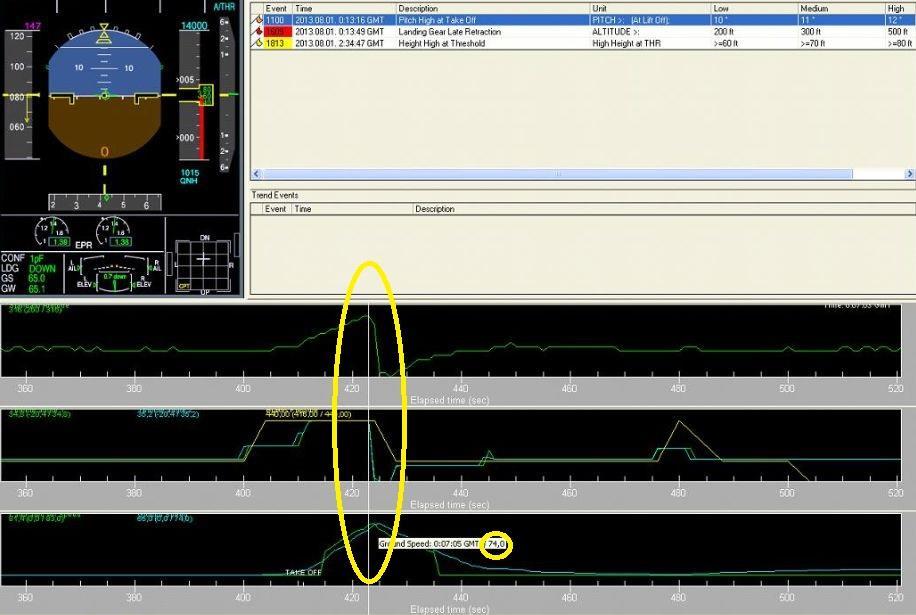Viewport: 916px width, 615px height.
Task: Click the attitude indicator horizon ball
Action: (104, 96)
